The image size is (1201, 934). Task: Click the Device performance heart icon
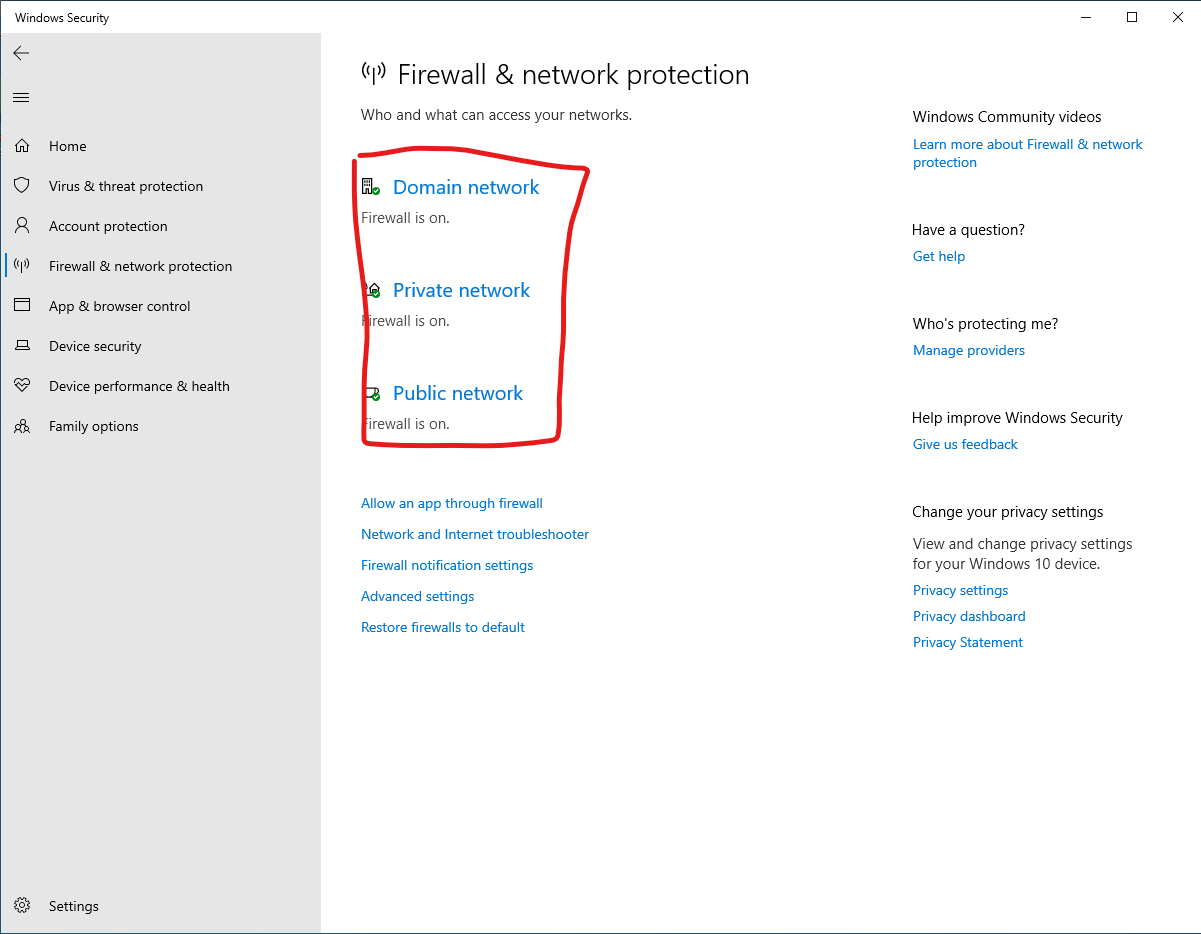[x=22, y=386]
